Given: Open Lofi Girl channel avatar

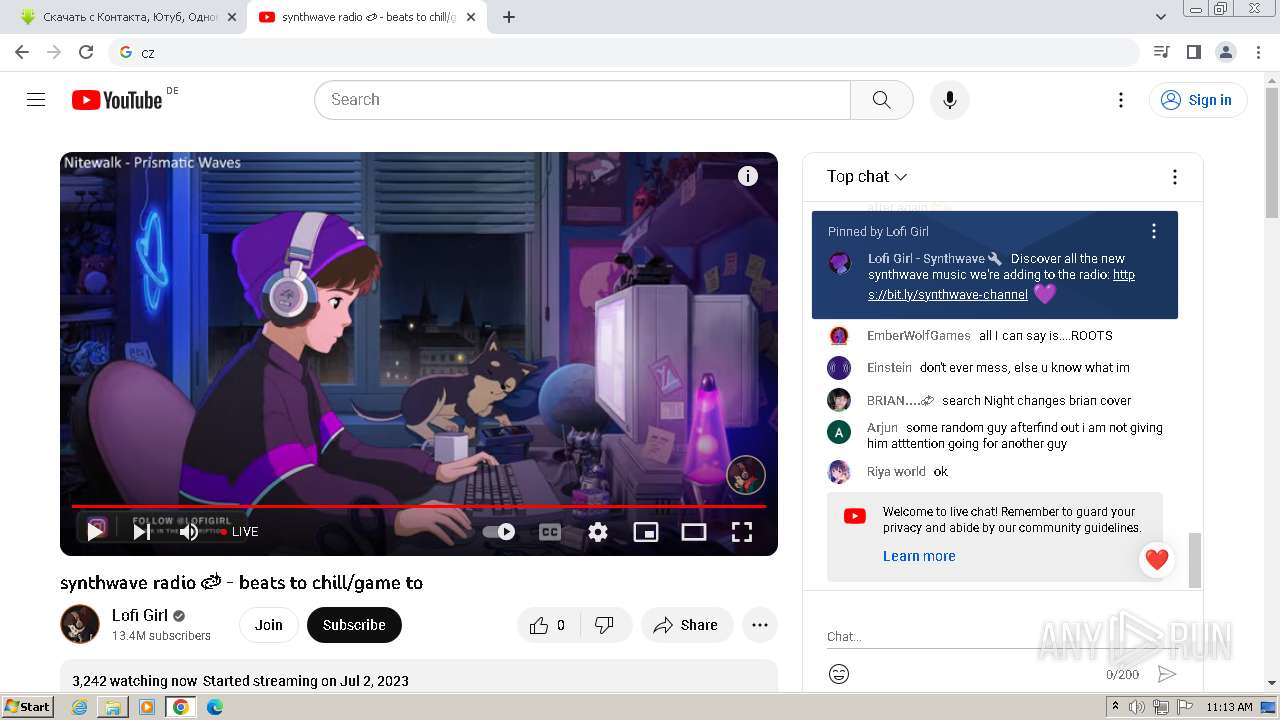Looking at the screenshot, I should point(80,624).
